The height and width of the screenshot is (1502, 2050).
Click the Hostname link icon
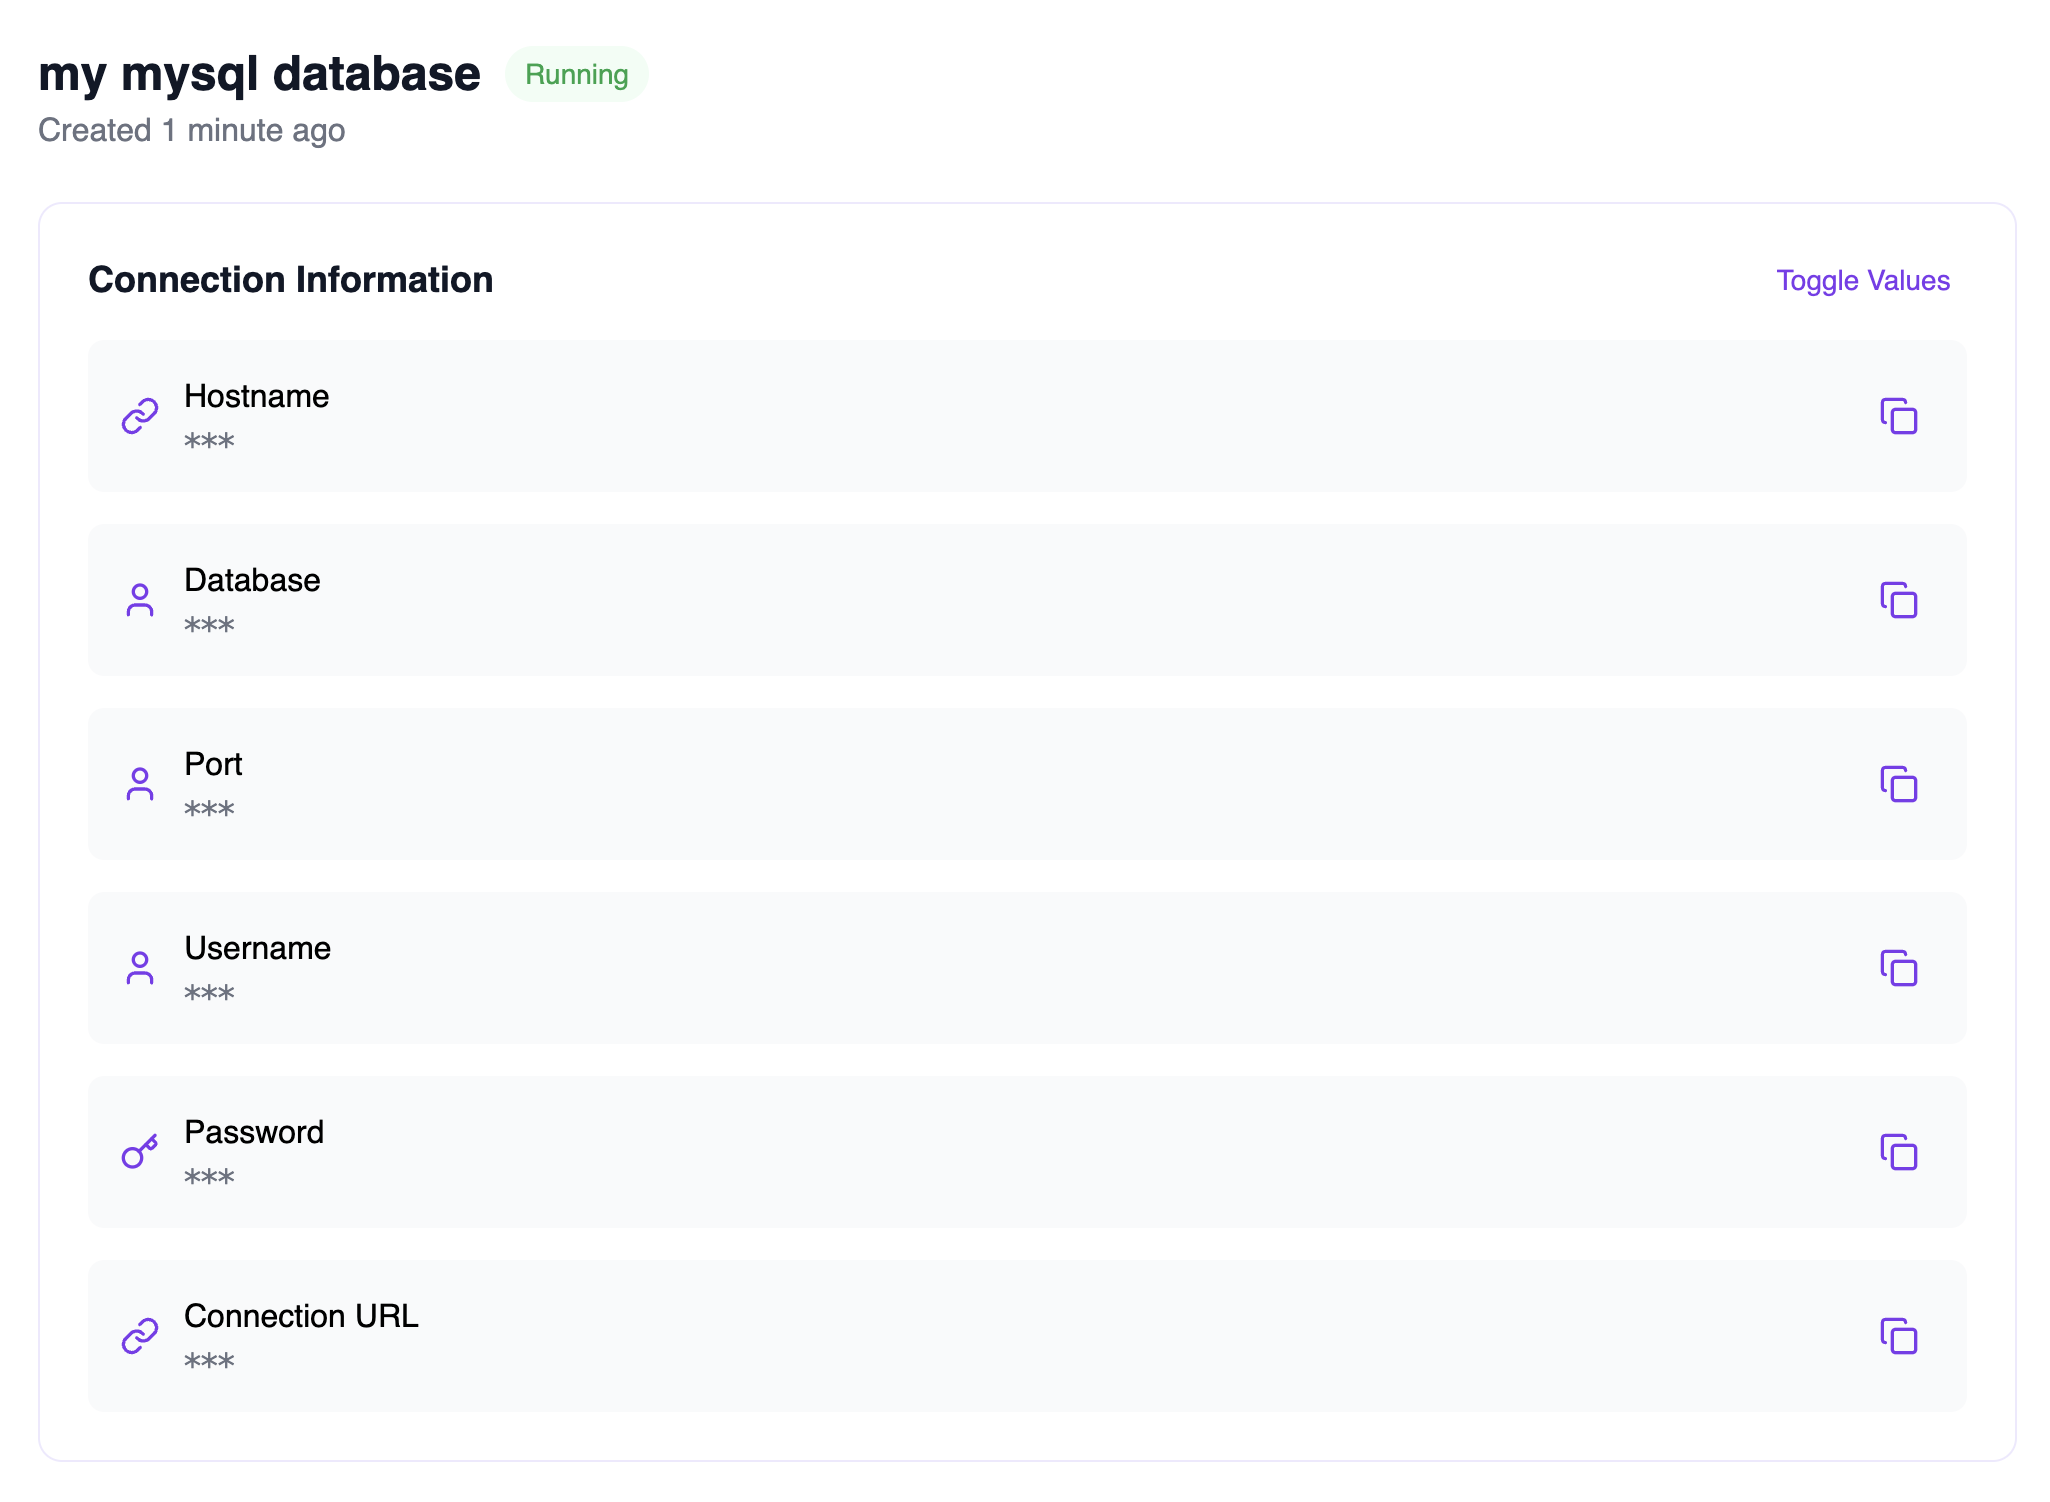point(140,416)
